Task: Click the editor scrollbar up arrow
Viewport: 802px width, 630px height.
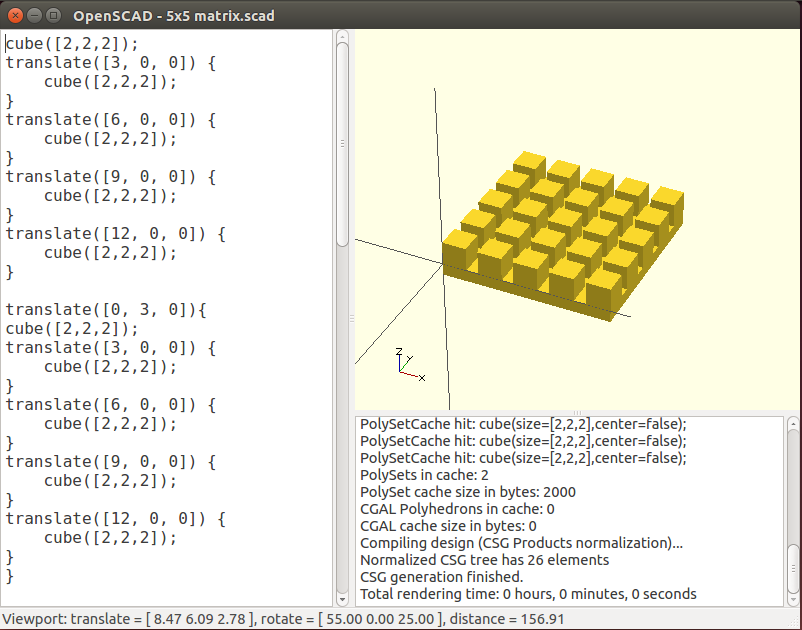Action: tap(342, 36)
